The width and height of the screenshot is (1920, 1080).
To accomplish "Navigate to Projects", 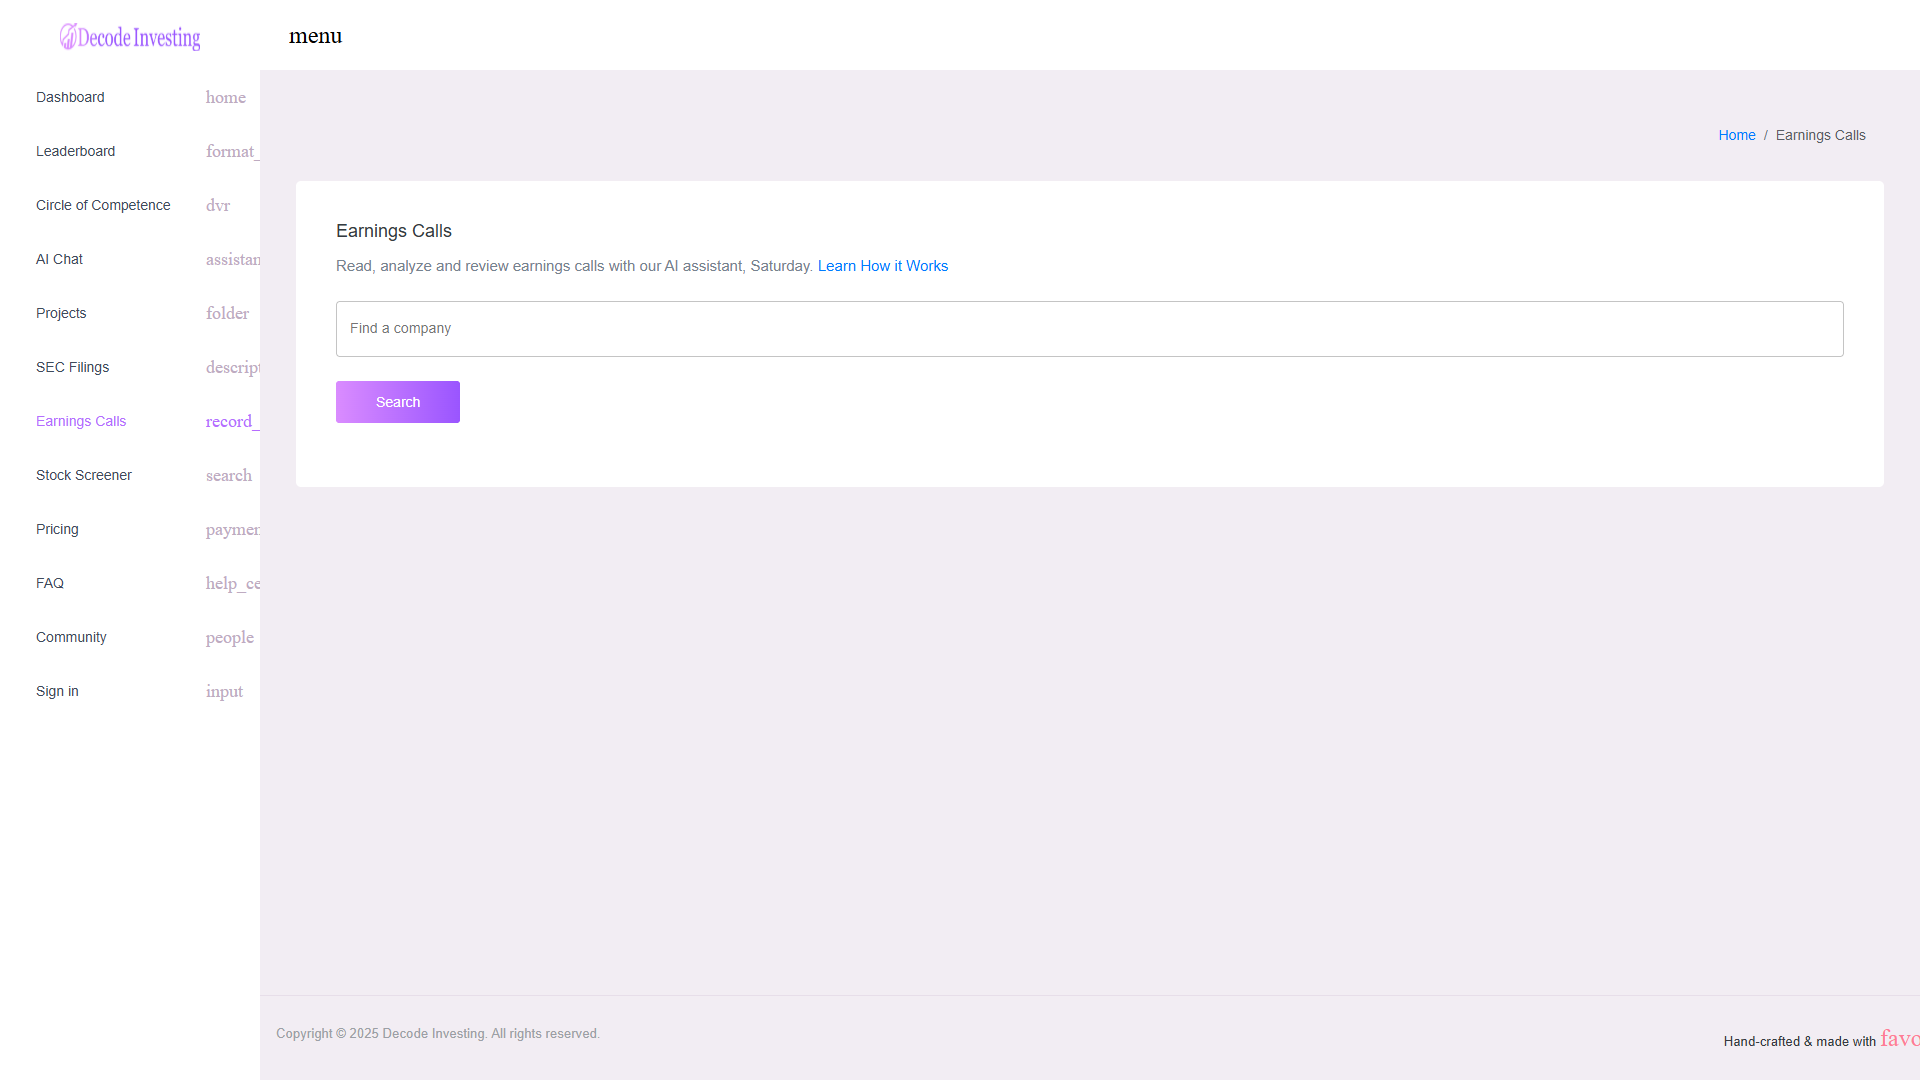I will (61, 313).
